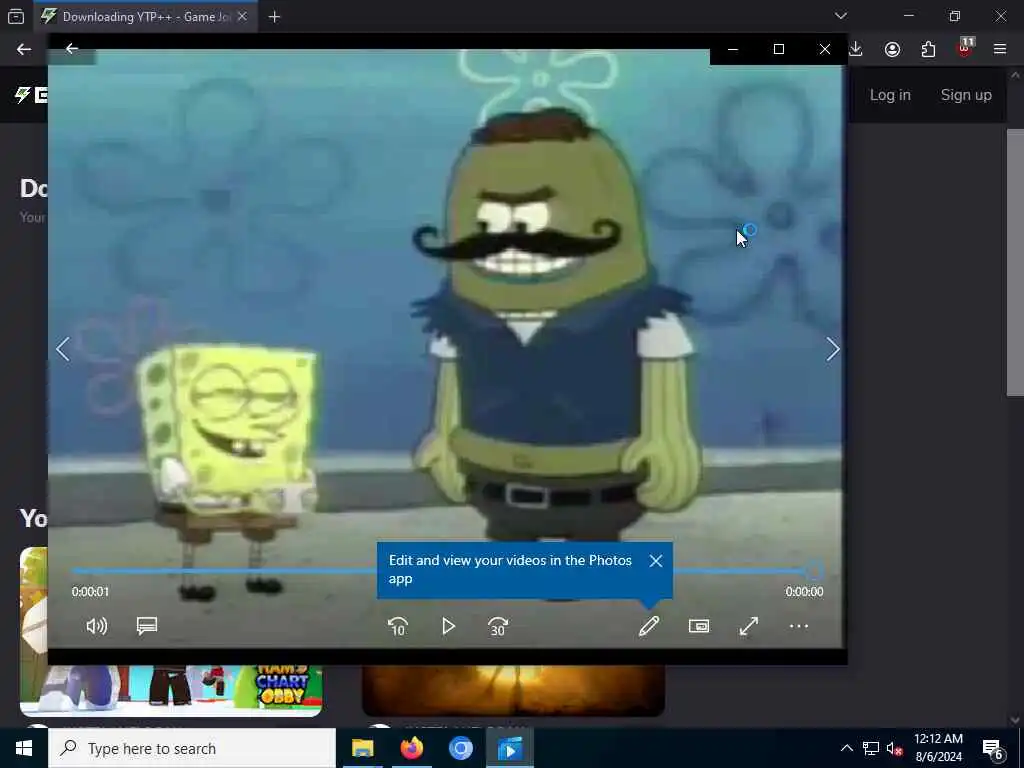Open the Windows Start menu
This screenshot has height=768, width=1024.
click(24, 748)
